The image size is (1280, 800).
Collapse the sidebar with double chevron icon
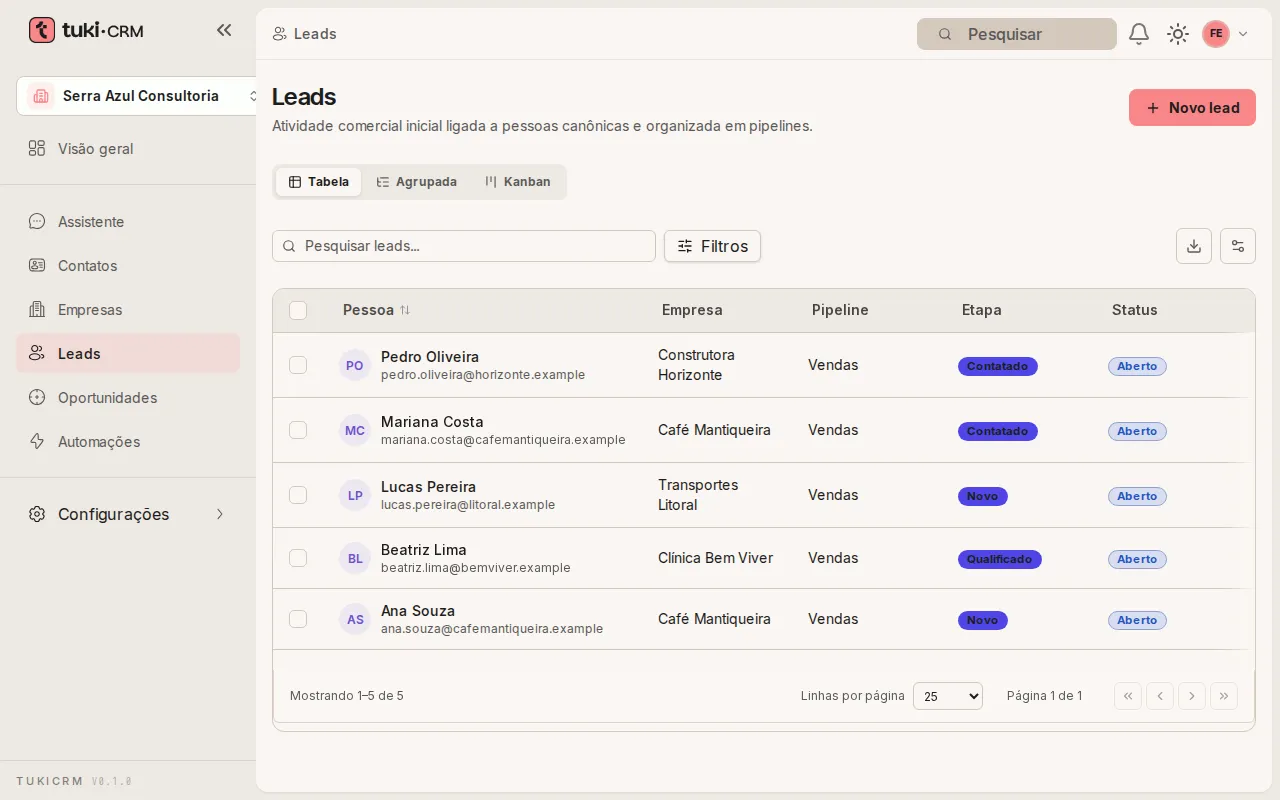[x=224, y=30]
